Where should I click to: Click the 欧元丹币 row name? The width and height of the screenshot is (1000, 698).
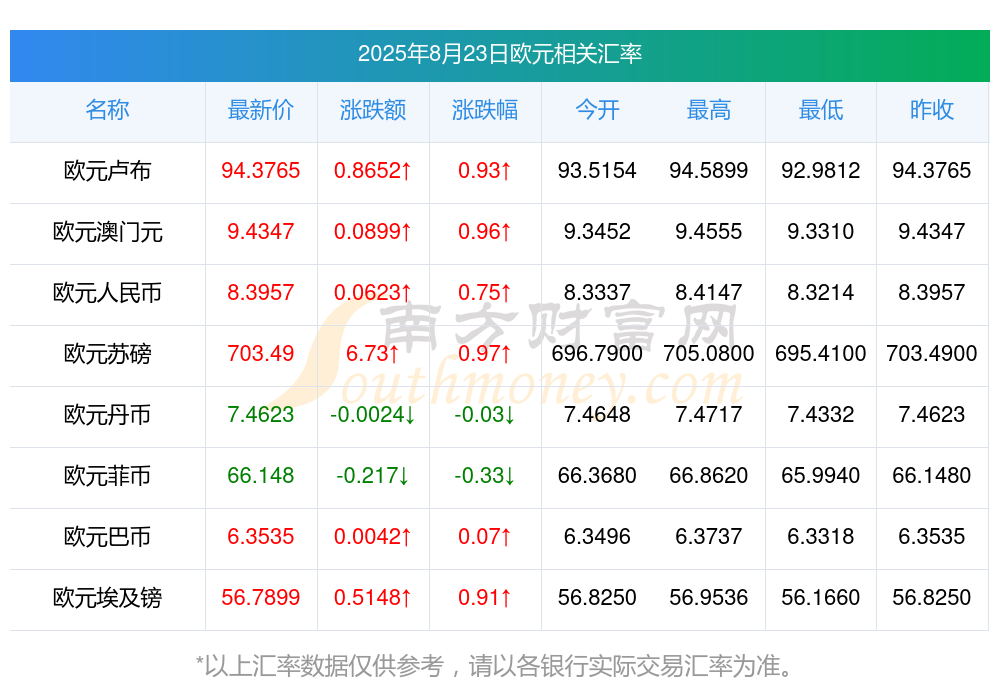(x=107, y=415)
